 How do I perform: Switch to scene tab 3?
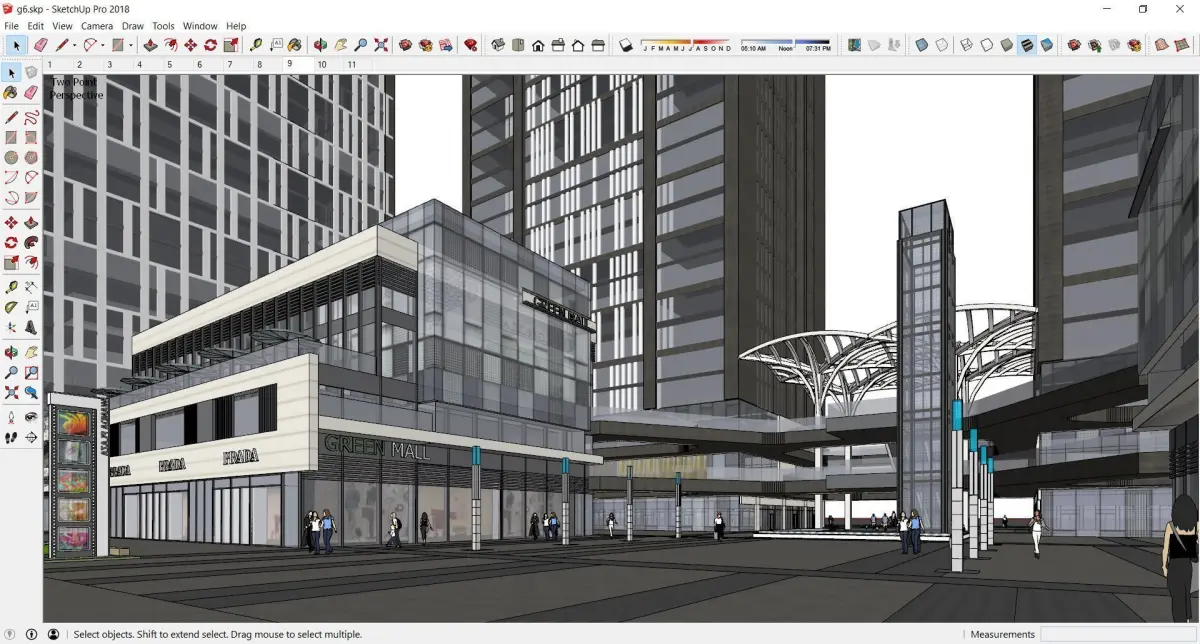109,64
